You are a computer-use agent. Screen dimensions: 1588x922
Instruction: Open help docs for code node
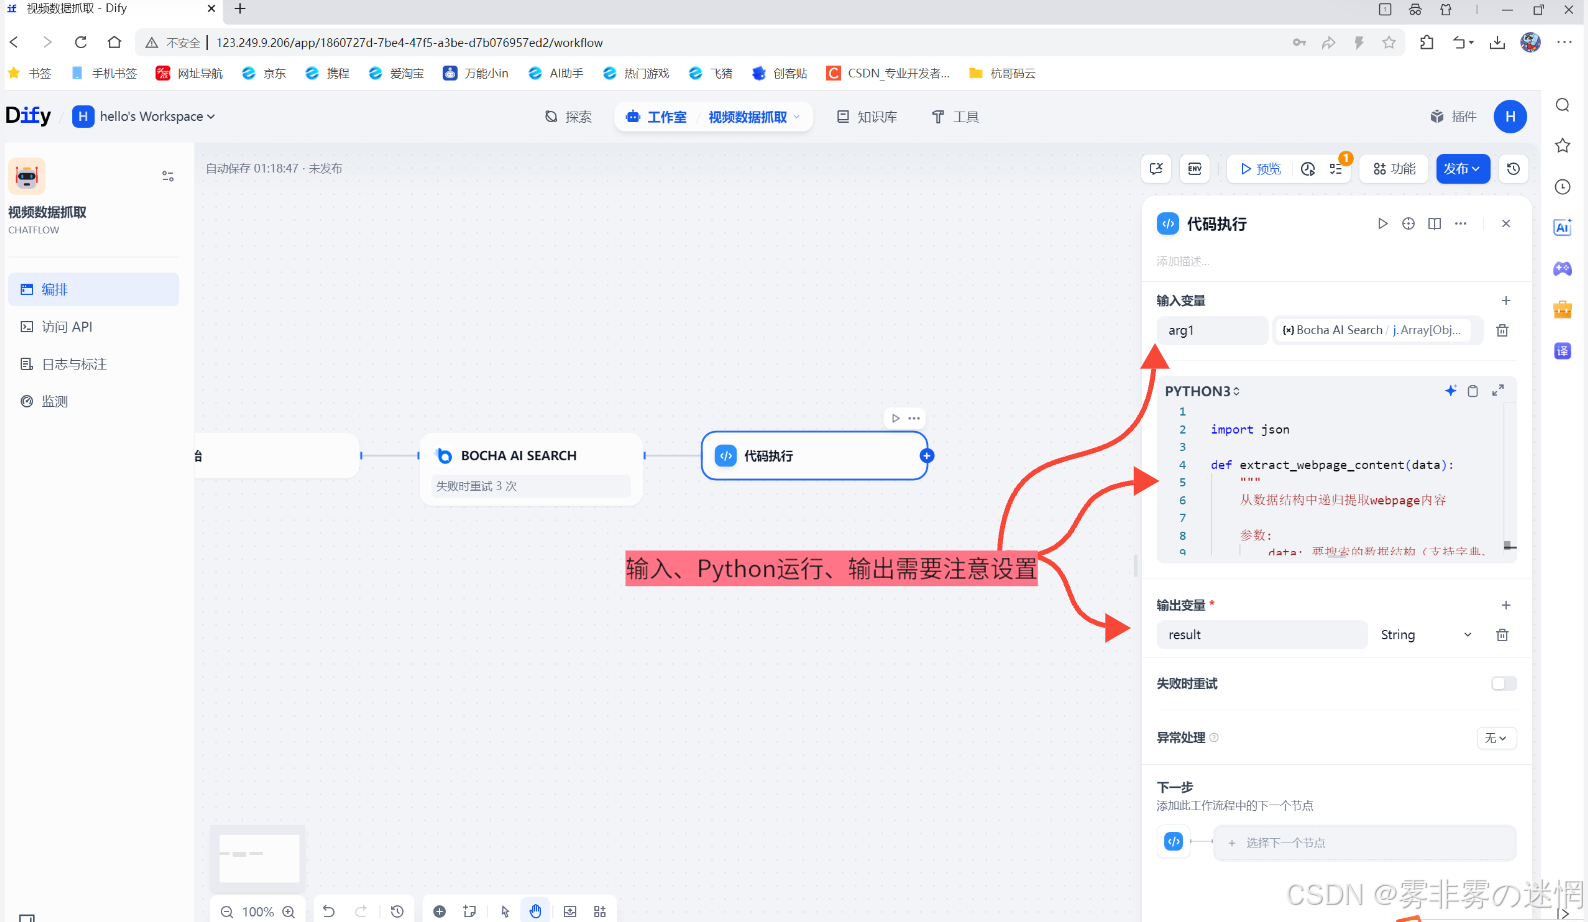tap(1435, 224)
